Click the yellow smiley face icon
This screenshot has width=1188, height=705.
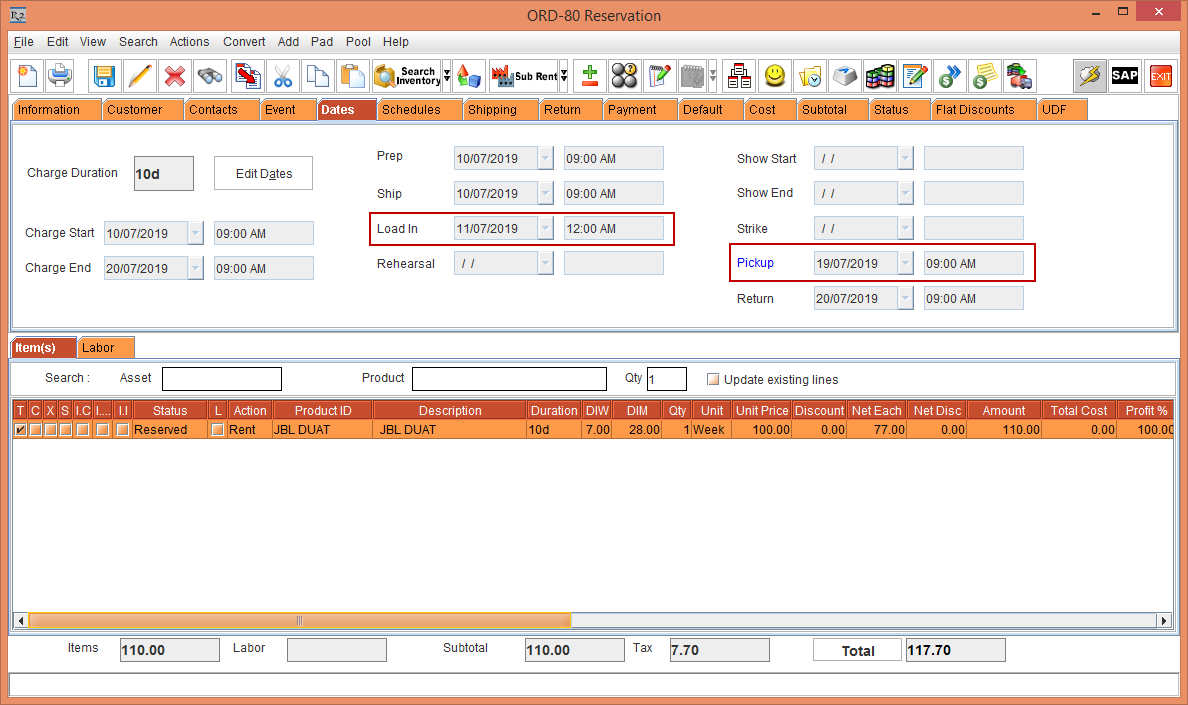[x=774, y=76]
